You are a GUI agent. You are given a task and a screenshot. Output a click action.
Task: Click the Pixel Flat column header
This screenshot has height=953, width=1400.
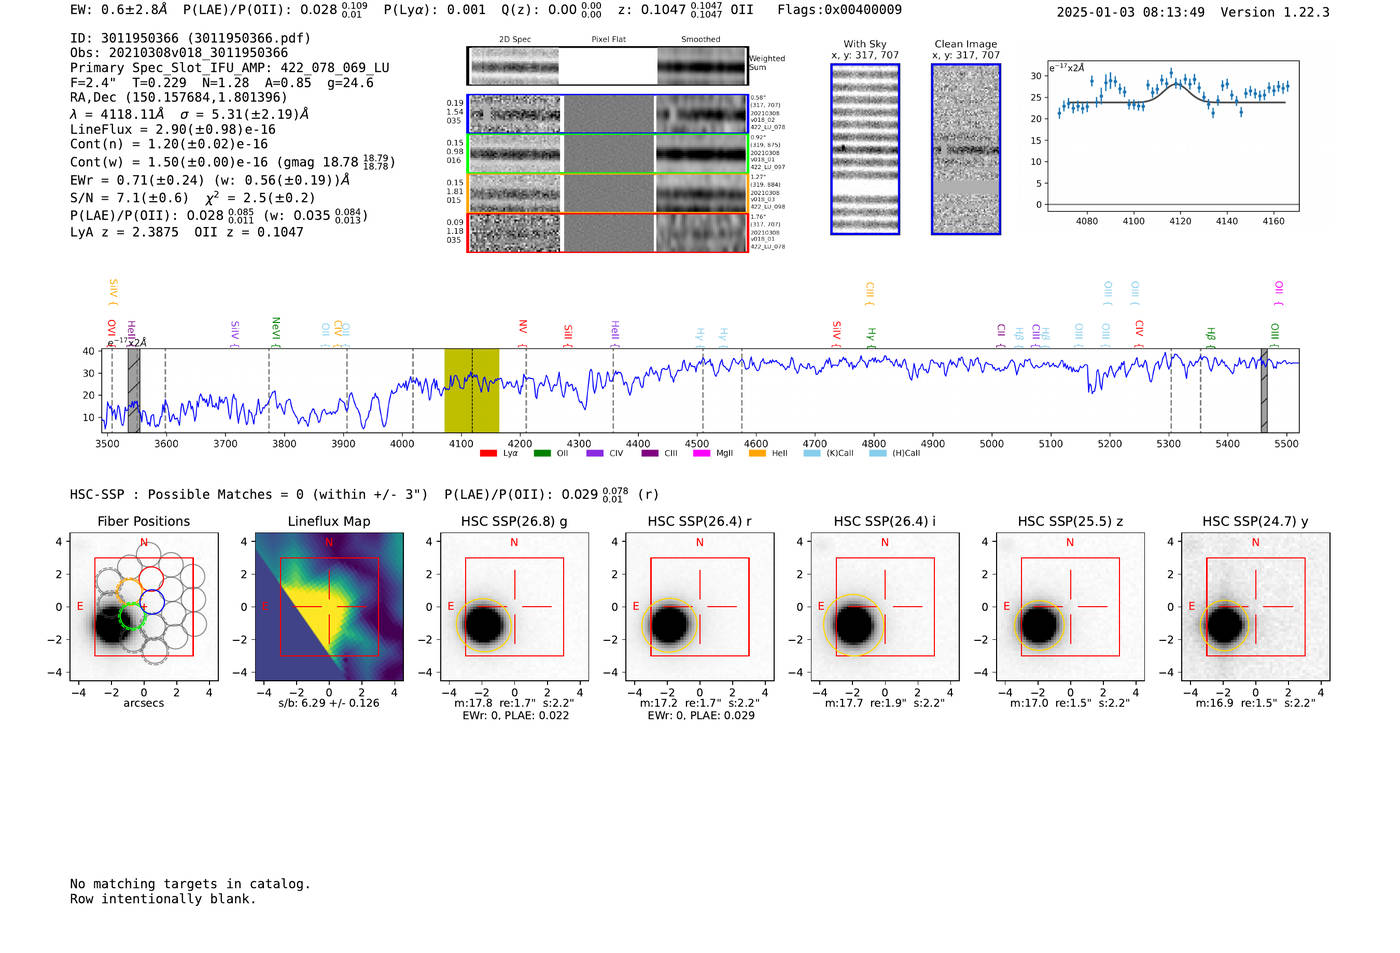(x=608, y=40)
